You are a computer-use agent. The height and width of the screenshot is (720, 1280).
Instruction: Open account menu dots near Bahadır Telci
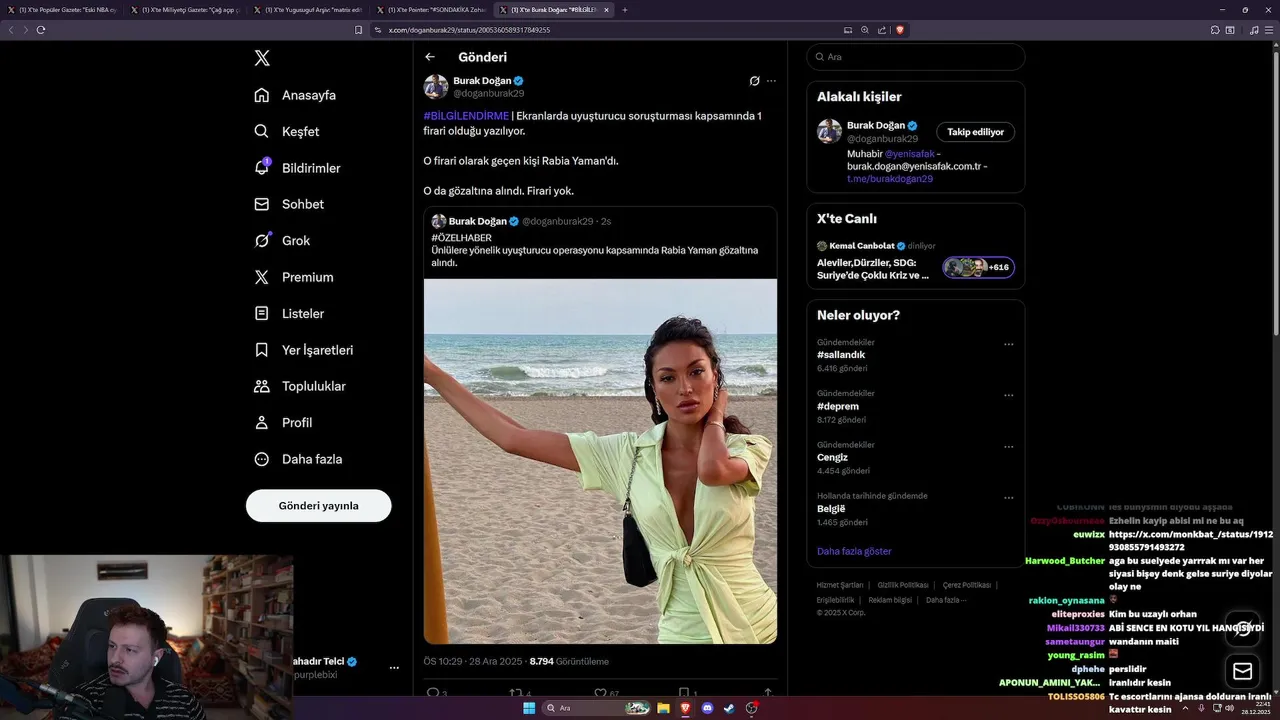click(394, 668)
